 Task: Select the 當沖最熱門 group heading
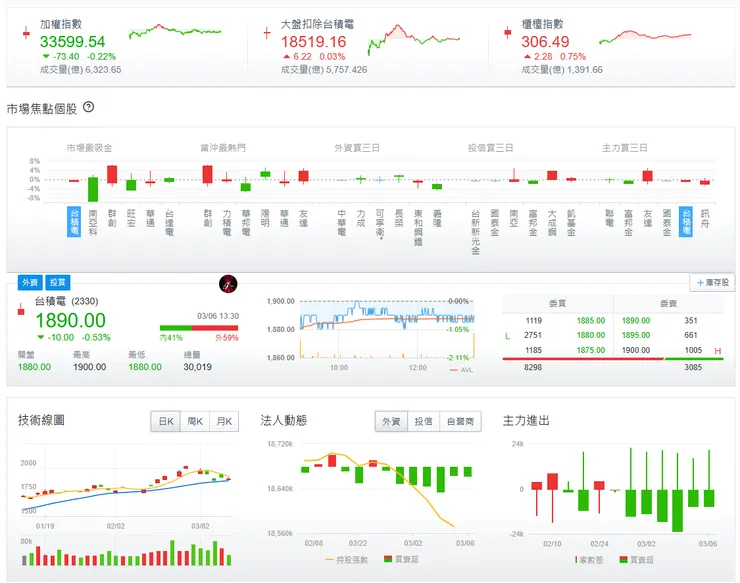click(x=223, y=148)
